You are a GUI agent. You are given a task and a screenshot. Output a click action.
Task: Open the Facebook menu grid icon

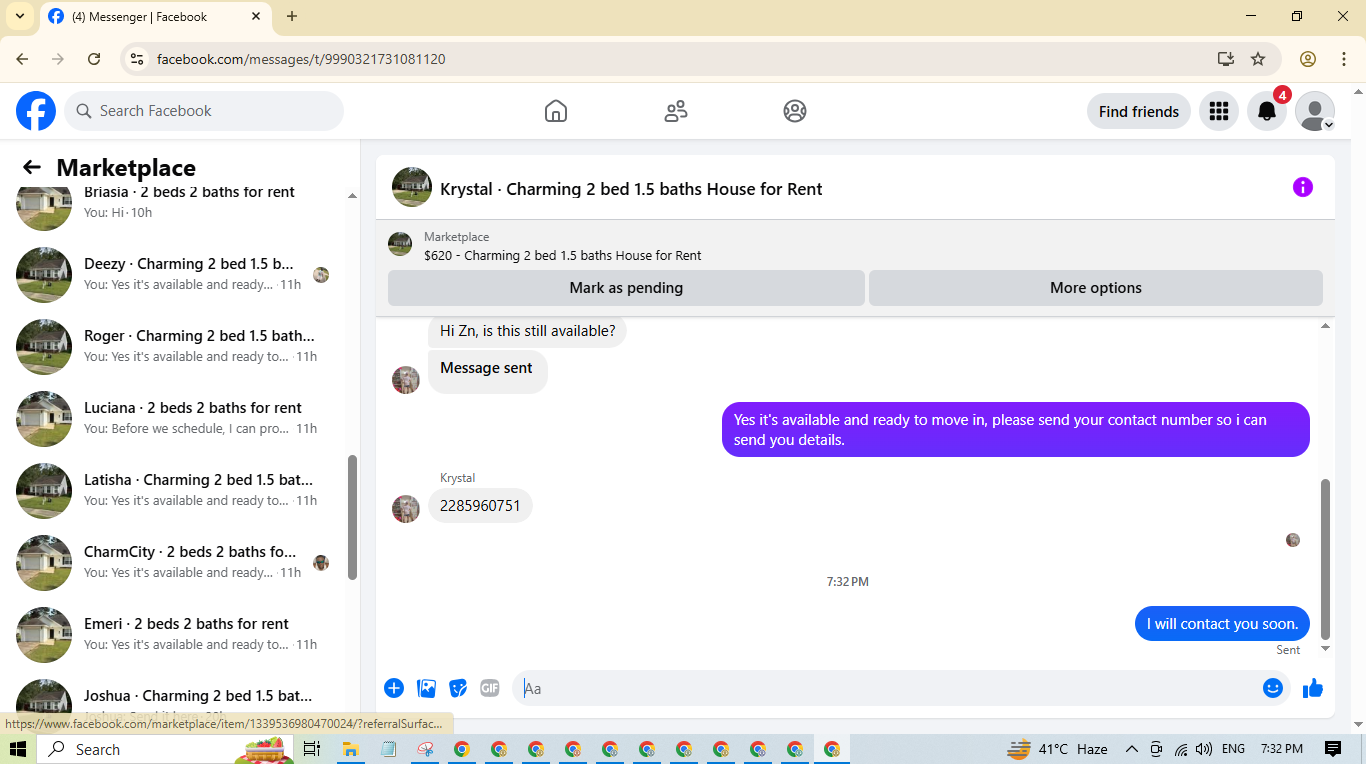pyautogui.click(x=1218, y=111)
